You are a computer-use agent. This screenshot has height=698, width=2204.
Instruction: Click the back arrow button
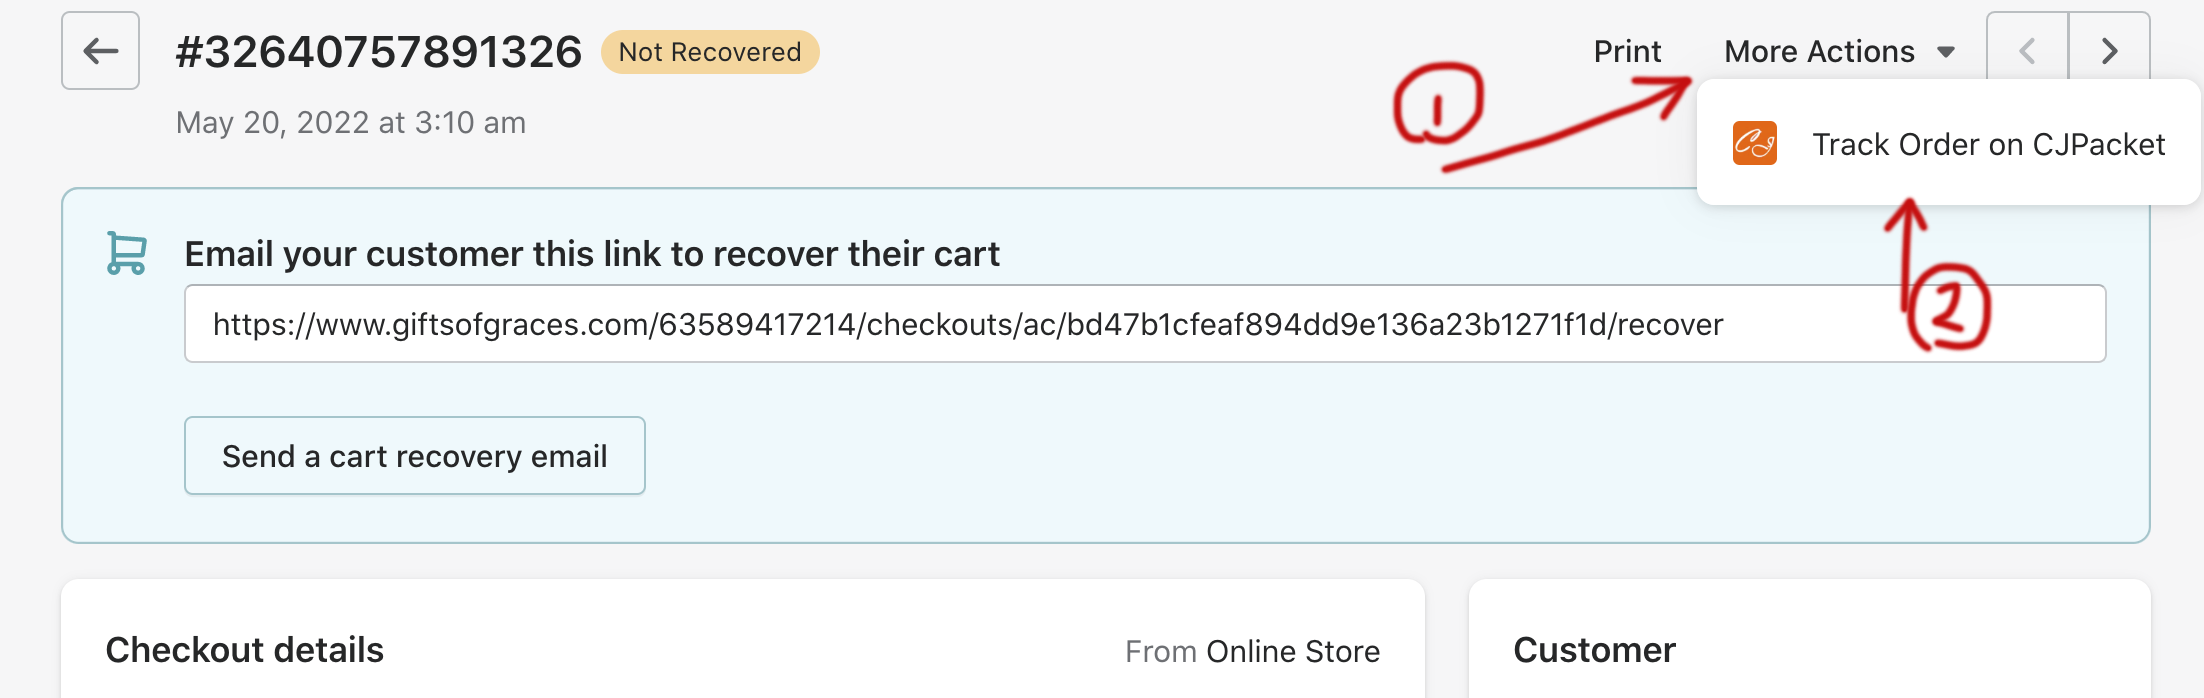pos(100,51)
